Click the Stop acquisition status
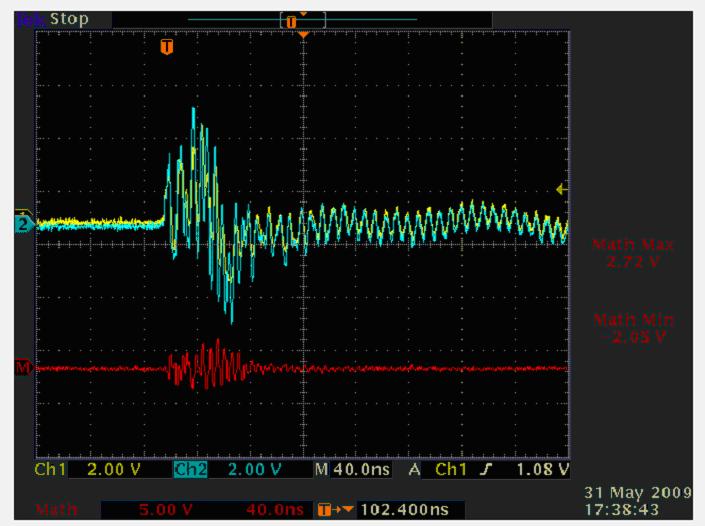 68,19
